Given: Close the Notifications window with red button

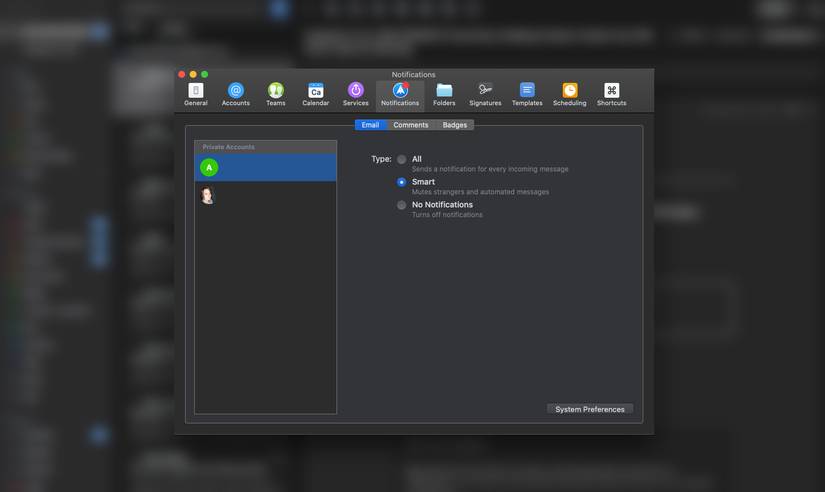Looking at the screenshot, I should click(x=182, y=74).
